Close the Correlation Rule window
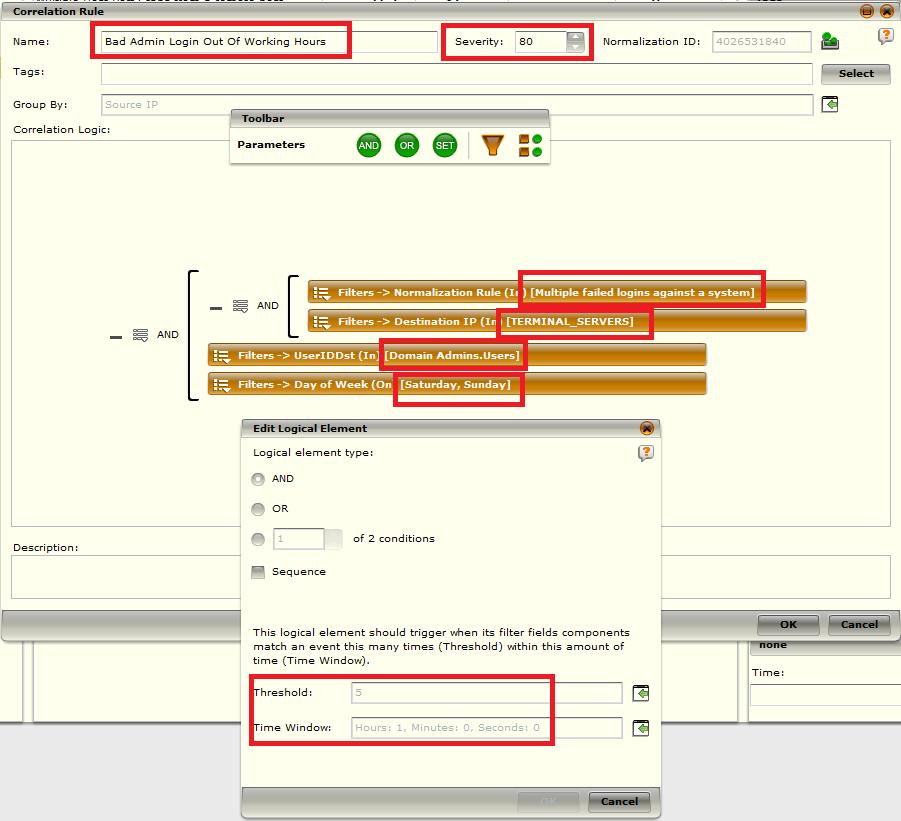The image size is (901, 821). (x=887, y=11)
